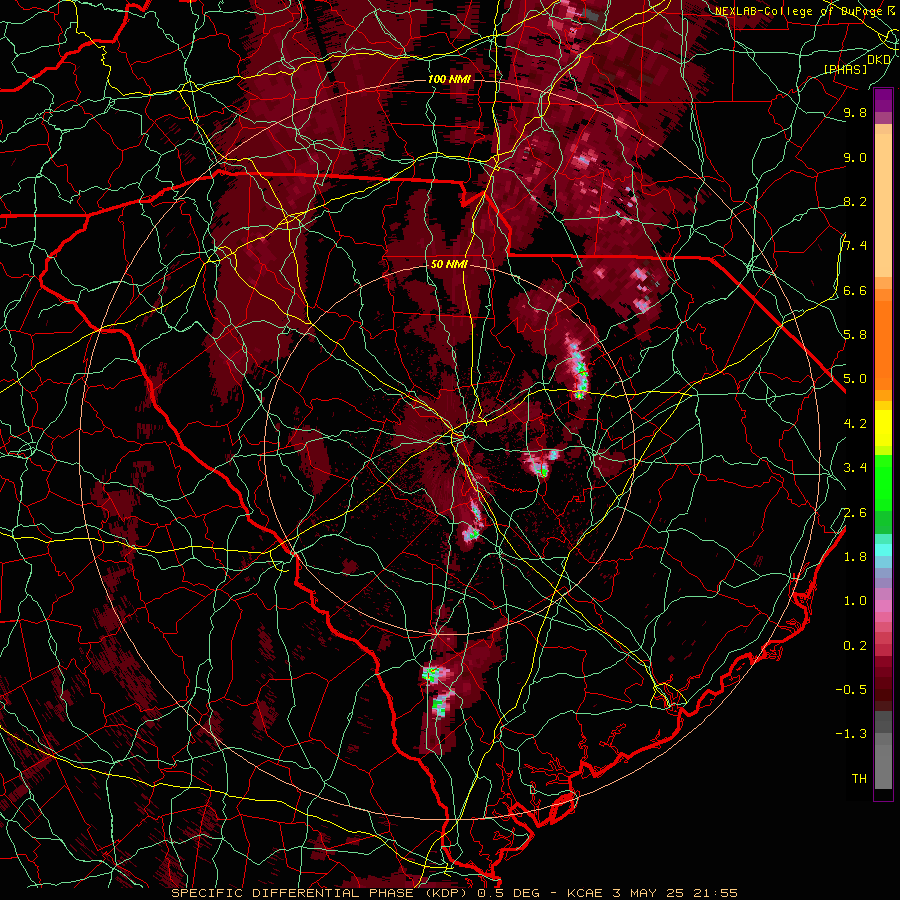Pick the purple swatch atop the color bar

point(883,100)
